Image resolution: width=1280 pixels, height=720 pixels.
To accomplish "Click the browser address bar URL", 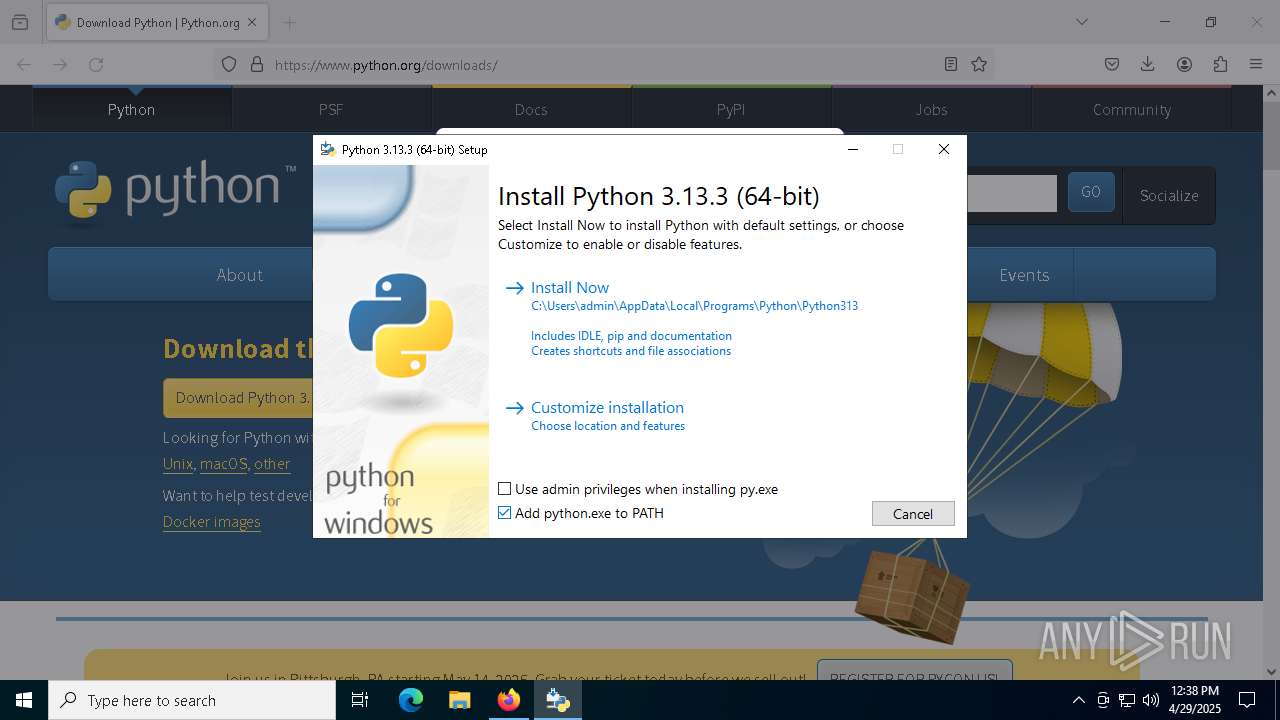I will [x=386, y=65].
